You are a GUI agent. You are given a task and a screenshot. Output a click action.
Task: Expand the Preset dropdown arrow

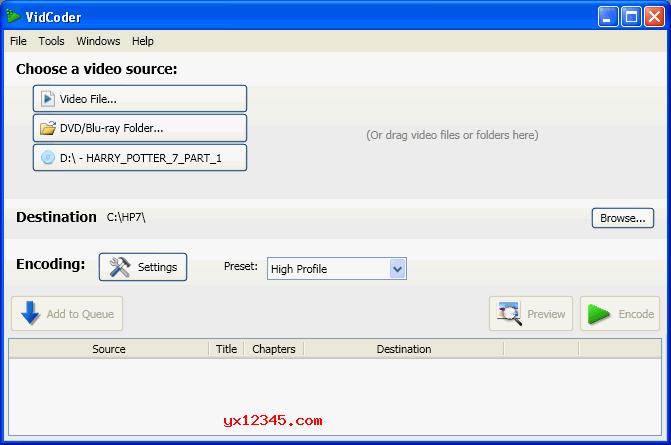pyautogui.click(x=398, y=269)
